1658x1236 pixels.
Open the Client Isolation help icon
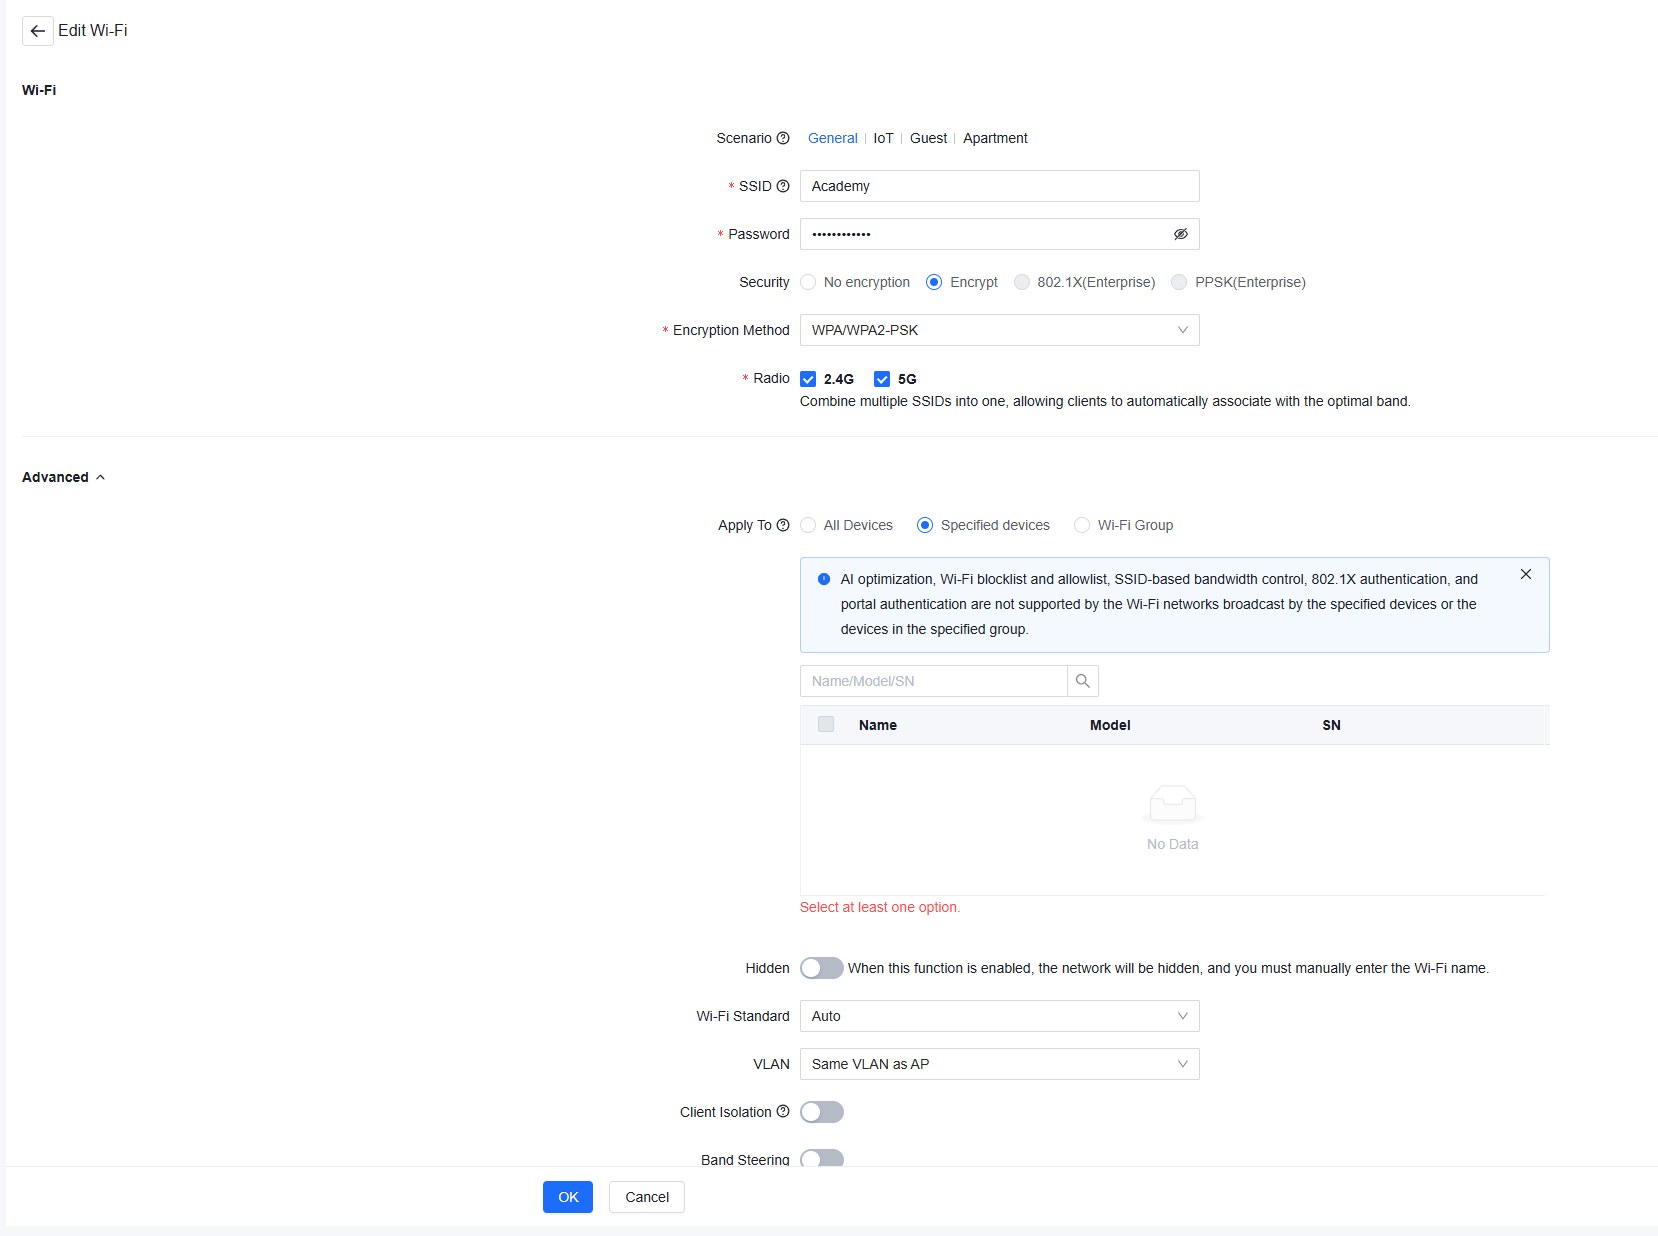783,1112
